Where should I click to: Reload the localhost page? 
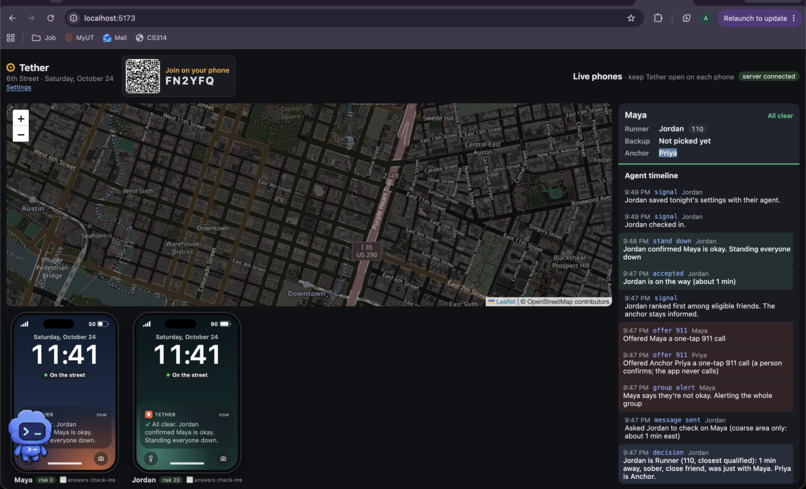pos(50,18)
